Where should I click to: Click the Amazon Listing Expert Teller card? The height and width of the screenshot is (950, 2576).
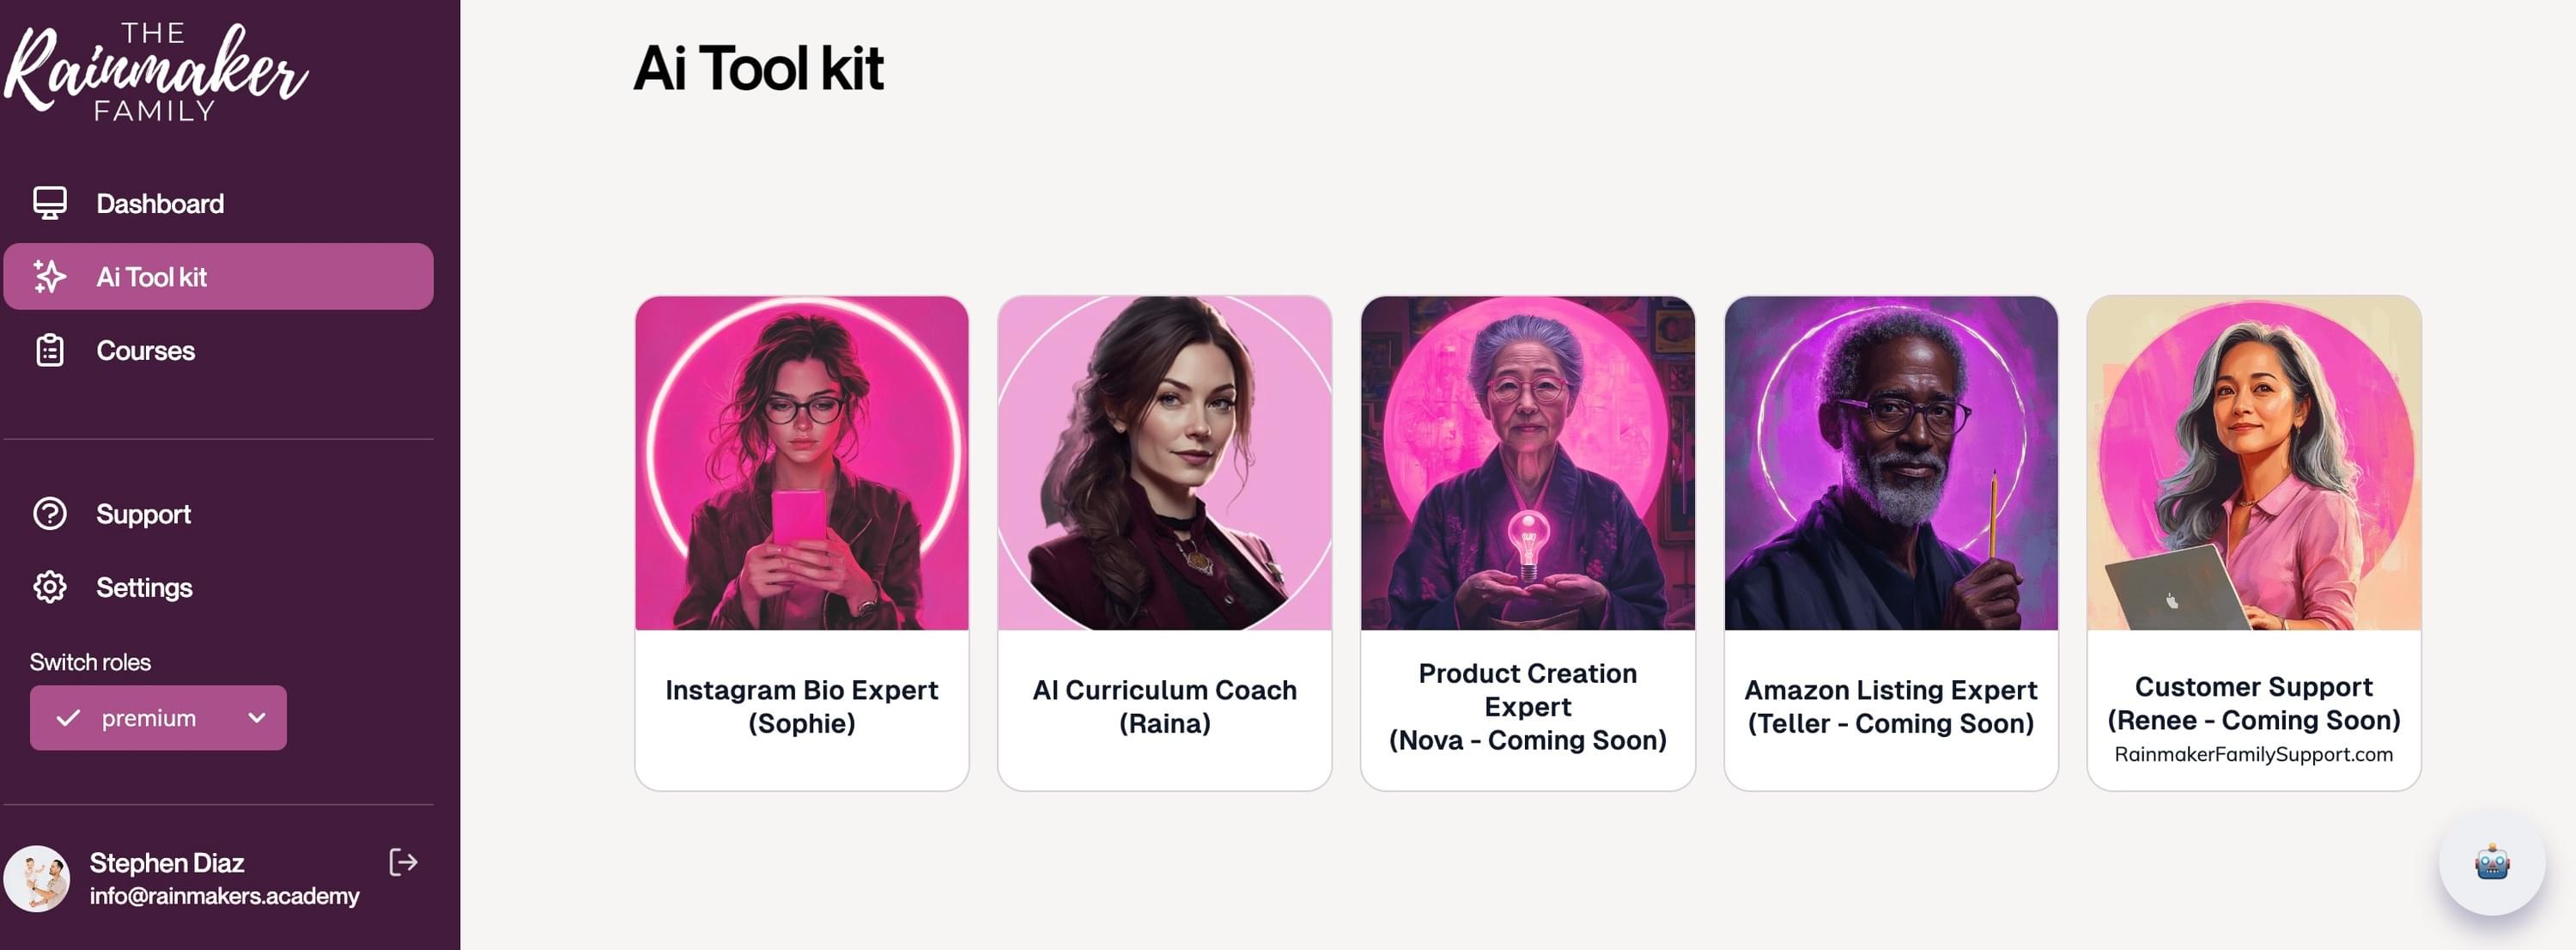tap(1891, 543)
